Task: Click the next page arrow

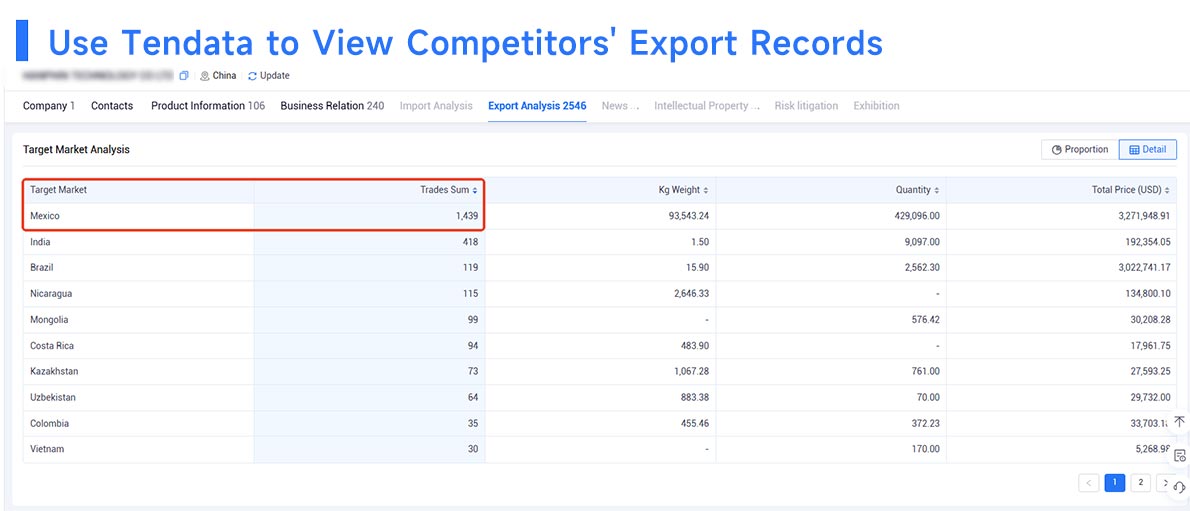Action: pos(1164,482)
